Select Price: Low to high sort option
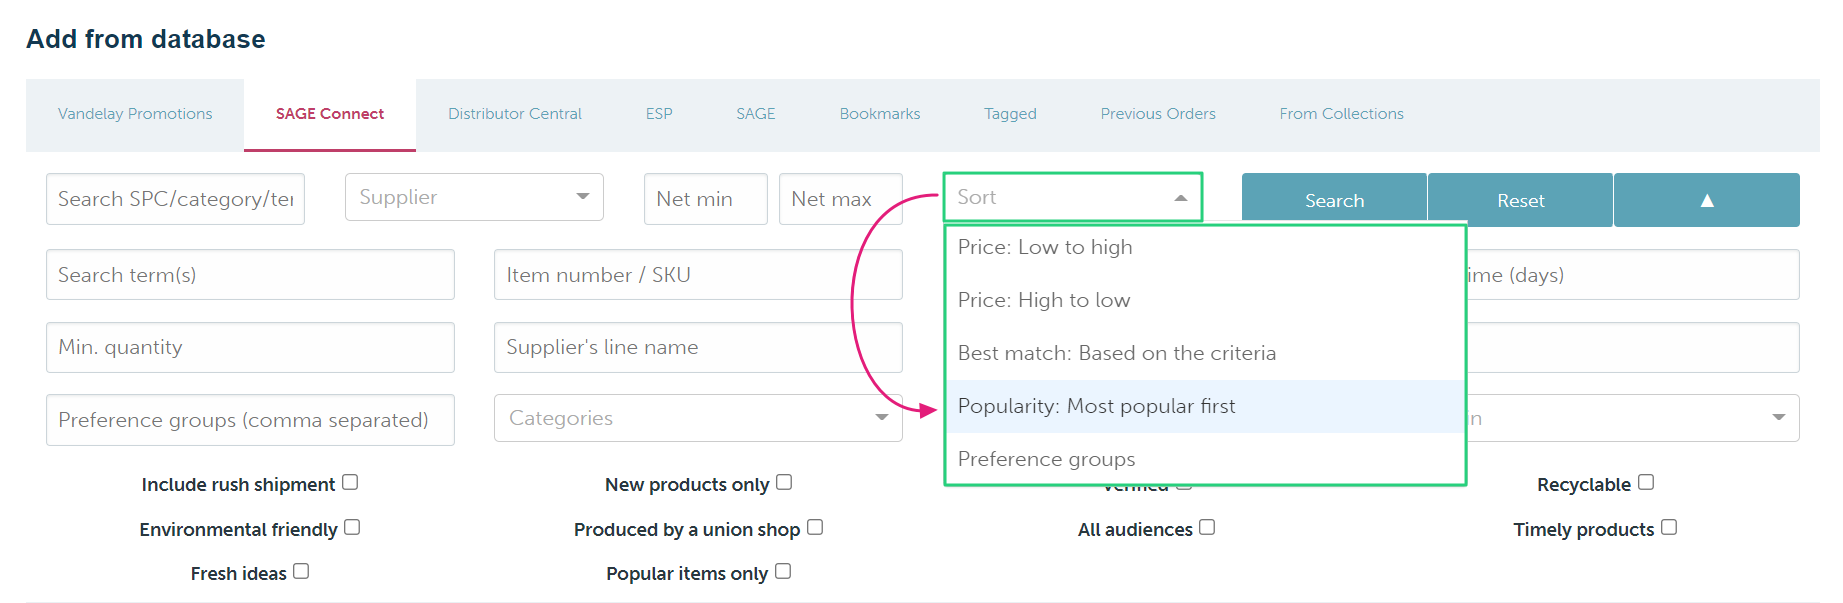Viewport: 1843px width, 603px height. tap(1205, 247)
